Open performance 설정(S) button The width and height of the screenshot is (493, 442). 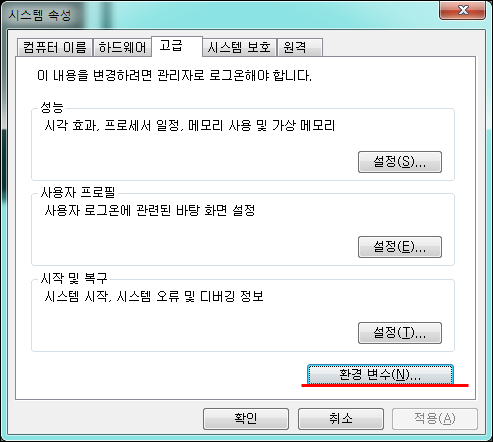click(400, 162)
